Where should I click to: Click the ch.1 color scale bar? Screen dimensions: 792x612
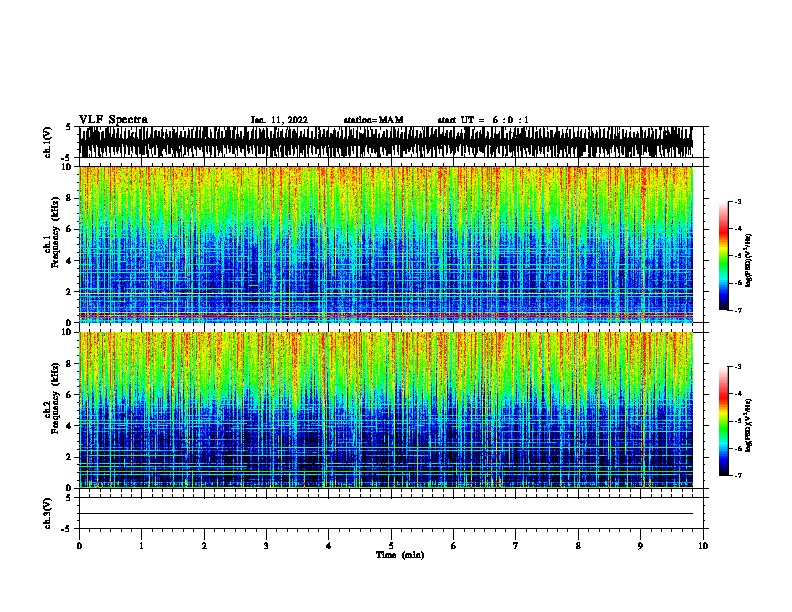tap(724, 256)
